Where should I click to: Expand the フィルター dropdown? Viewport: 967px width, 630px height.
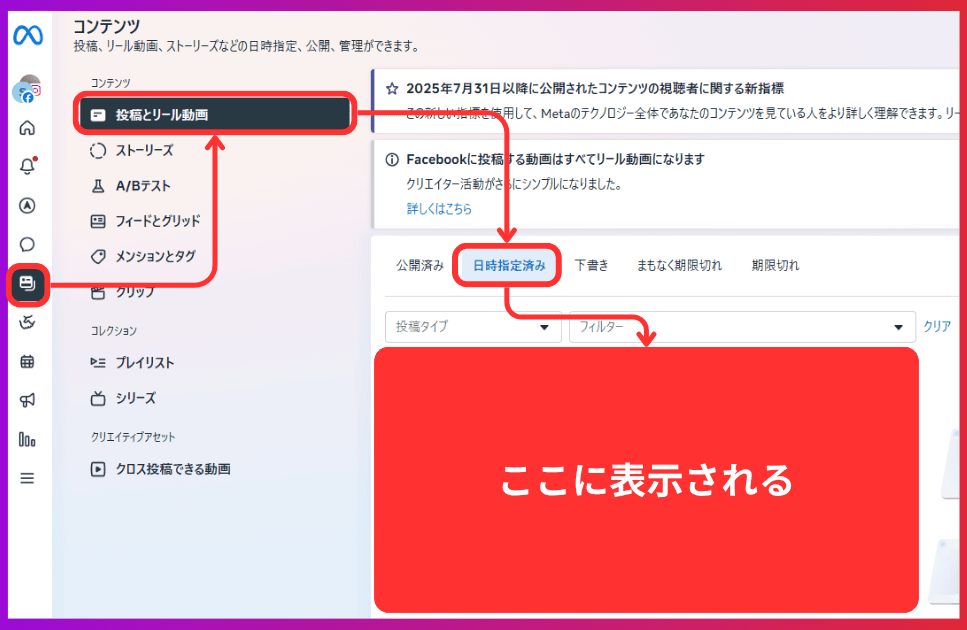pyautogui.click(x=741, y=327)
